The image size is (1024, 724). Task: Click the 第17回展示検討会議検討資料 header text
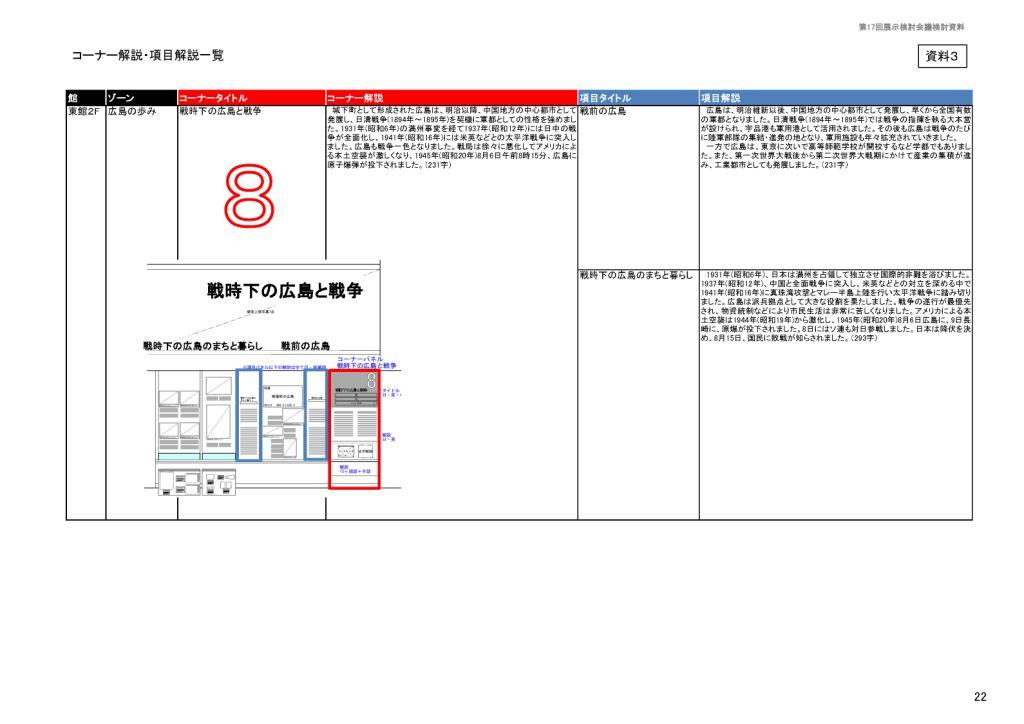click(x=911, y=27)
